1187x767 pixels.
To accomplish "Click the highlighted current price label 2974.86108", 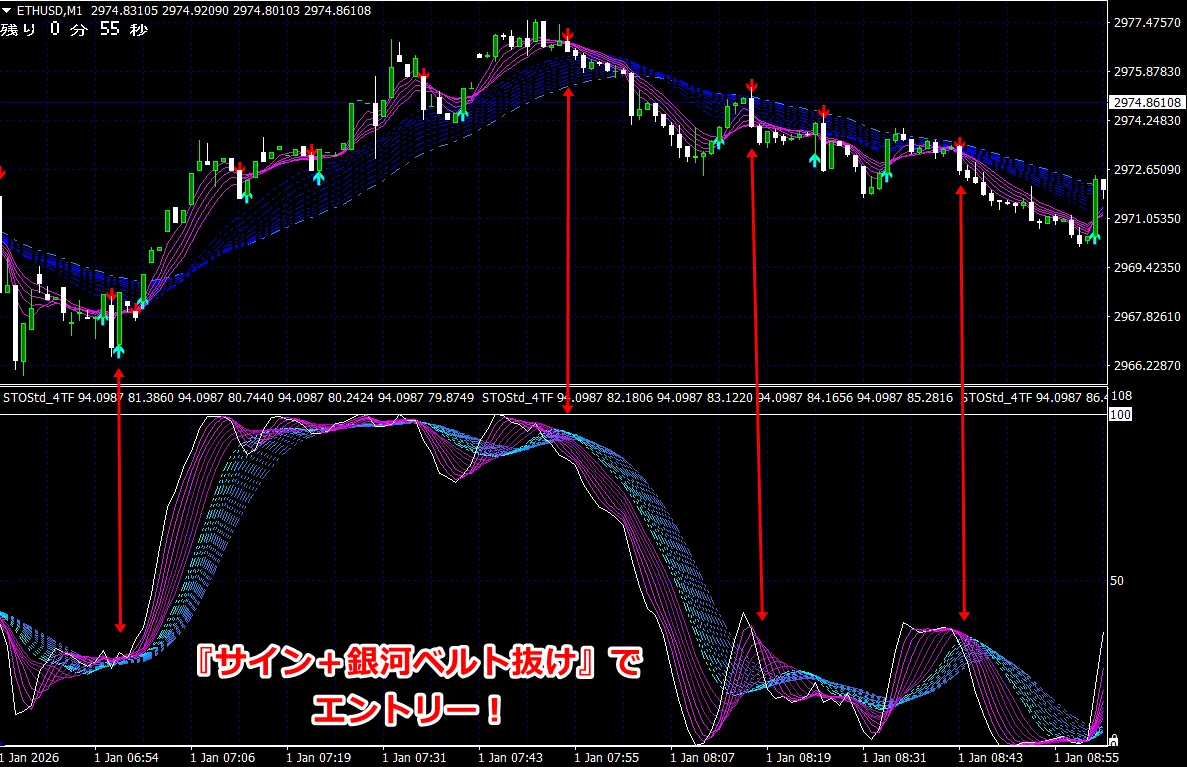I will 1147,103.
